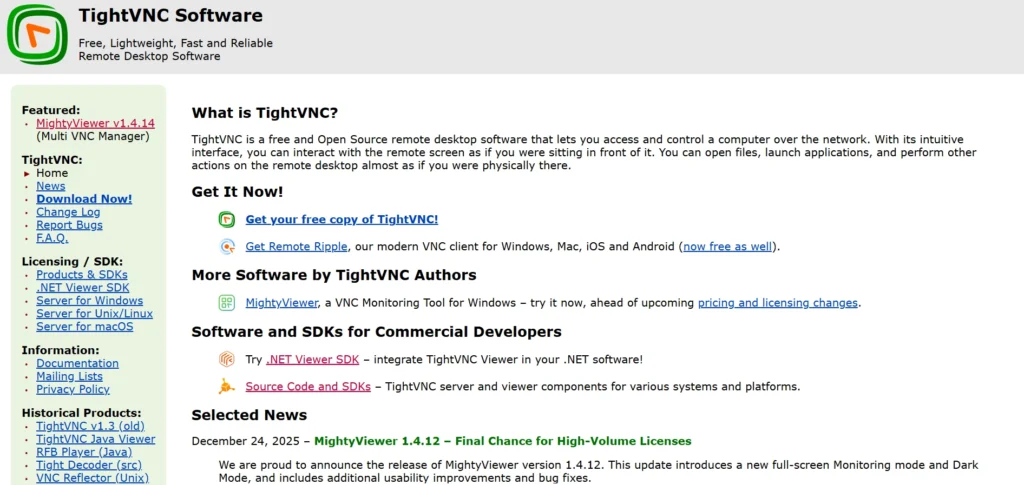Open TightVNC Java Viewer link

tap(95, 439)
